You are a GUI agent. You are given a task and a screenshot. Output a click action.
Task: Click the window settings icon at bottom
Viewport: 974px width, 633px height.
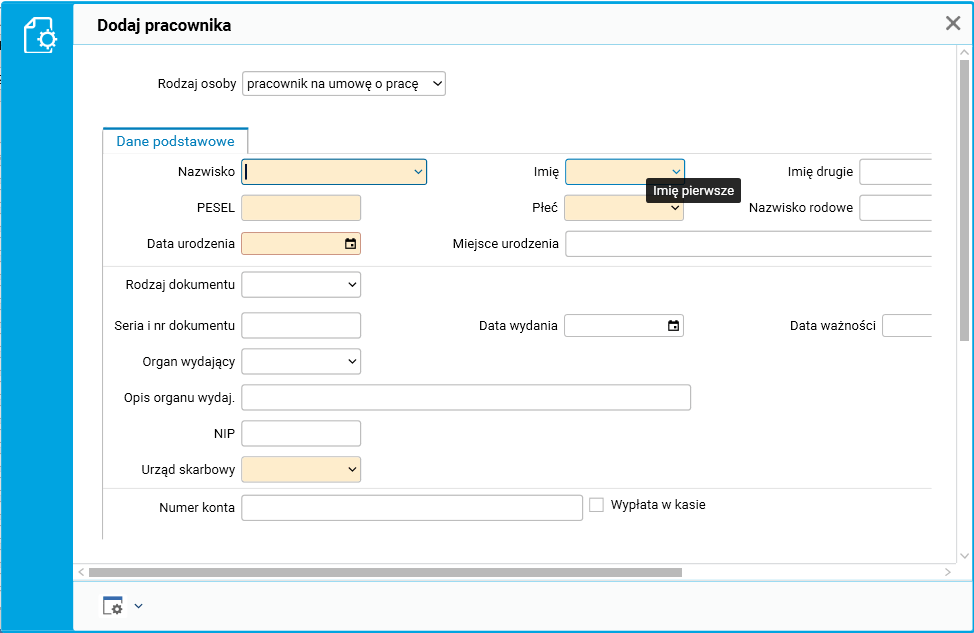[113, 606]
